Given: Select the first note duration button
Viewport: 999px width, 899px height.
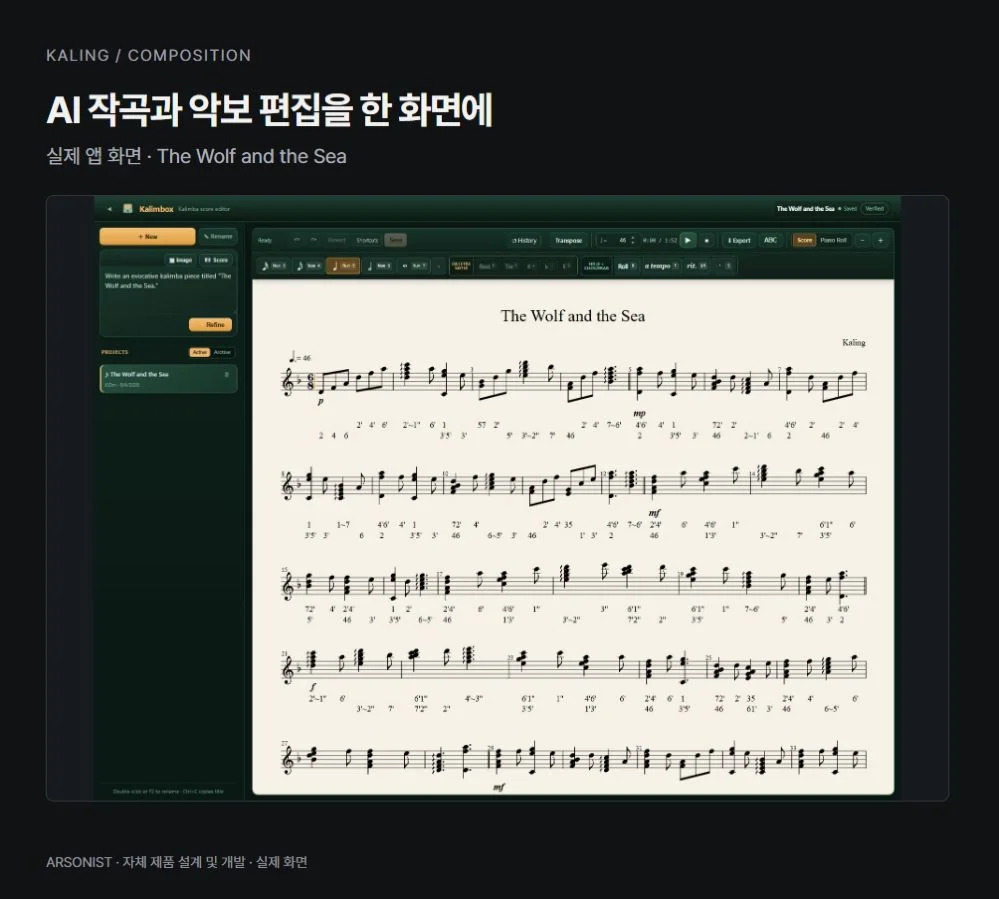Looking at the screenshot, I should pyautogui.click(x=275, y=266).
